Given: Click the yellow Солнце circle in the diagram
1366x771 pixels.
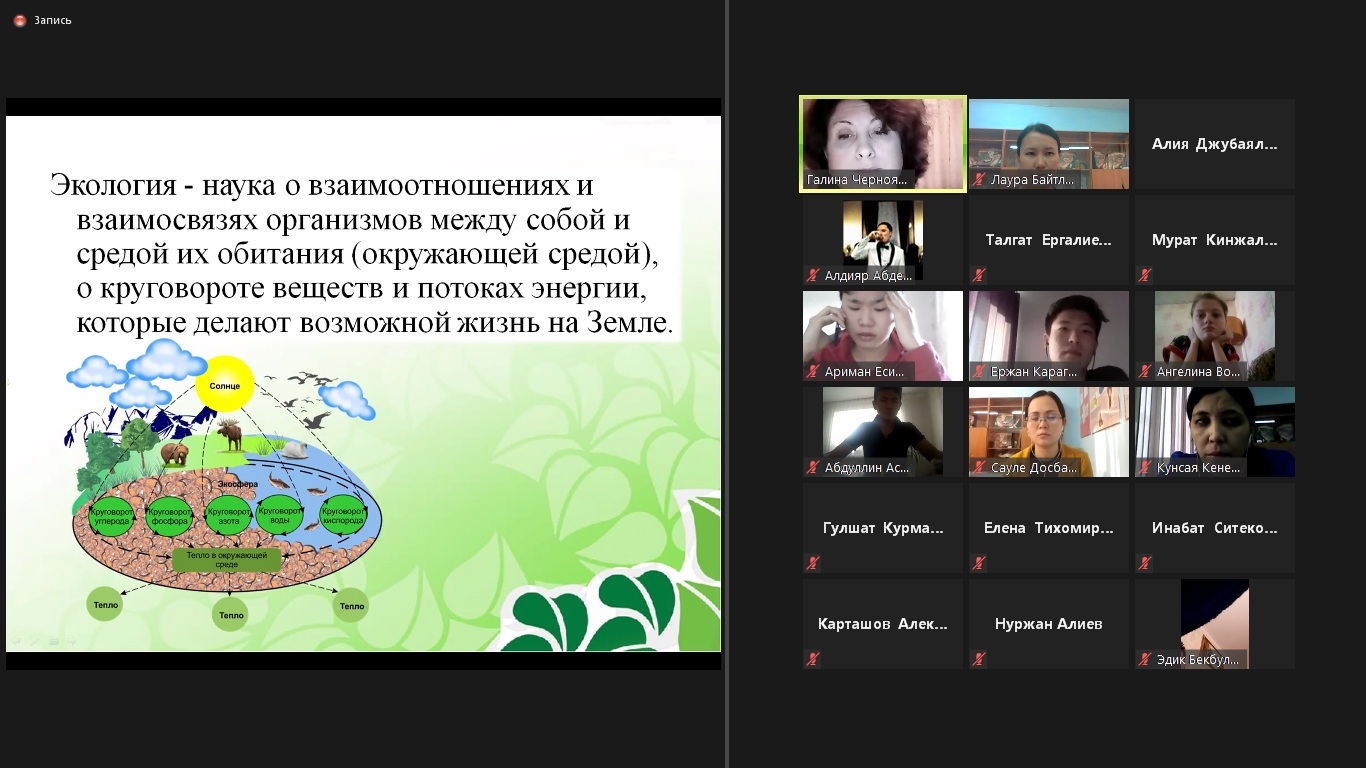Looking at the screenshot, I should (225, 387).
